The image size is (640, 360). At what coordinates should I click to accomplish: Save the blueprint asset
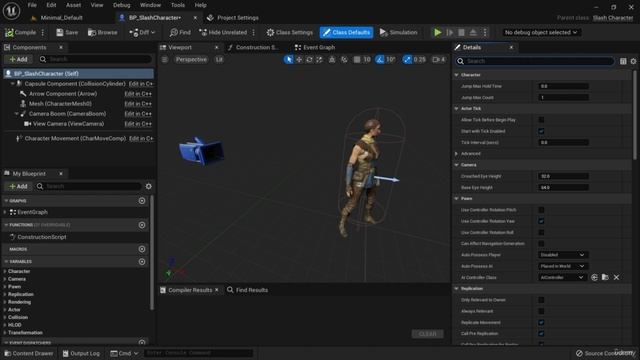67,32
